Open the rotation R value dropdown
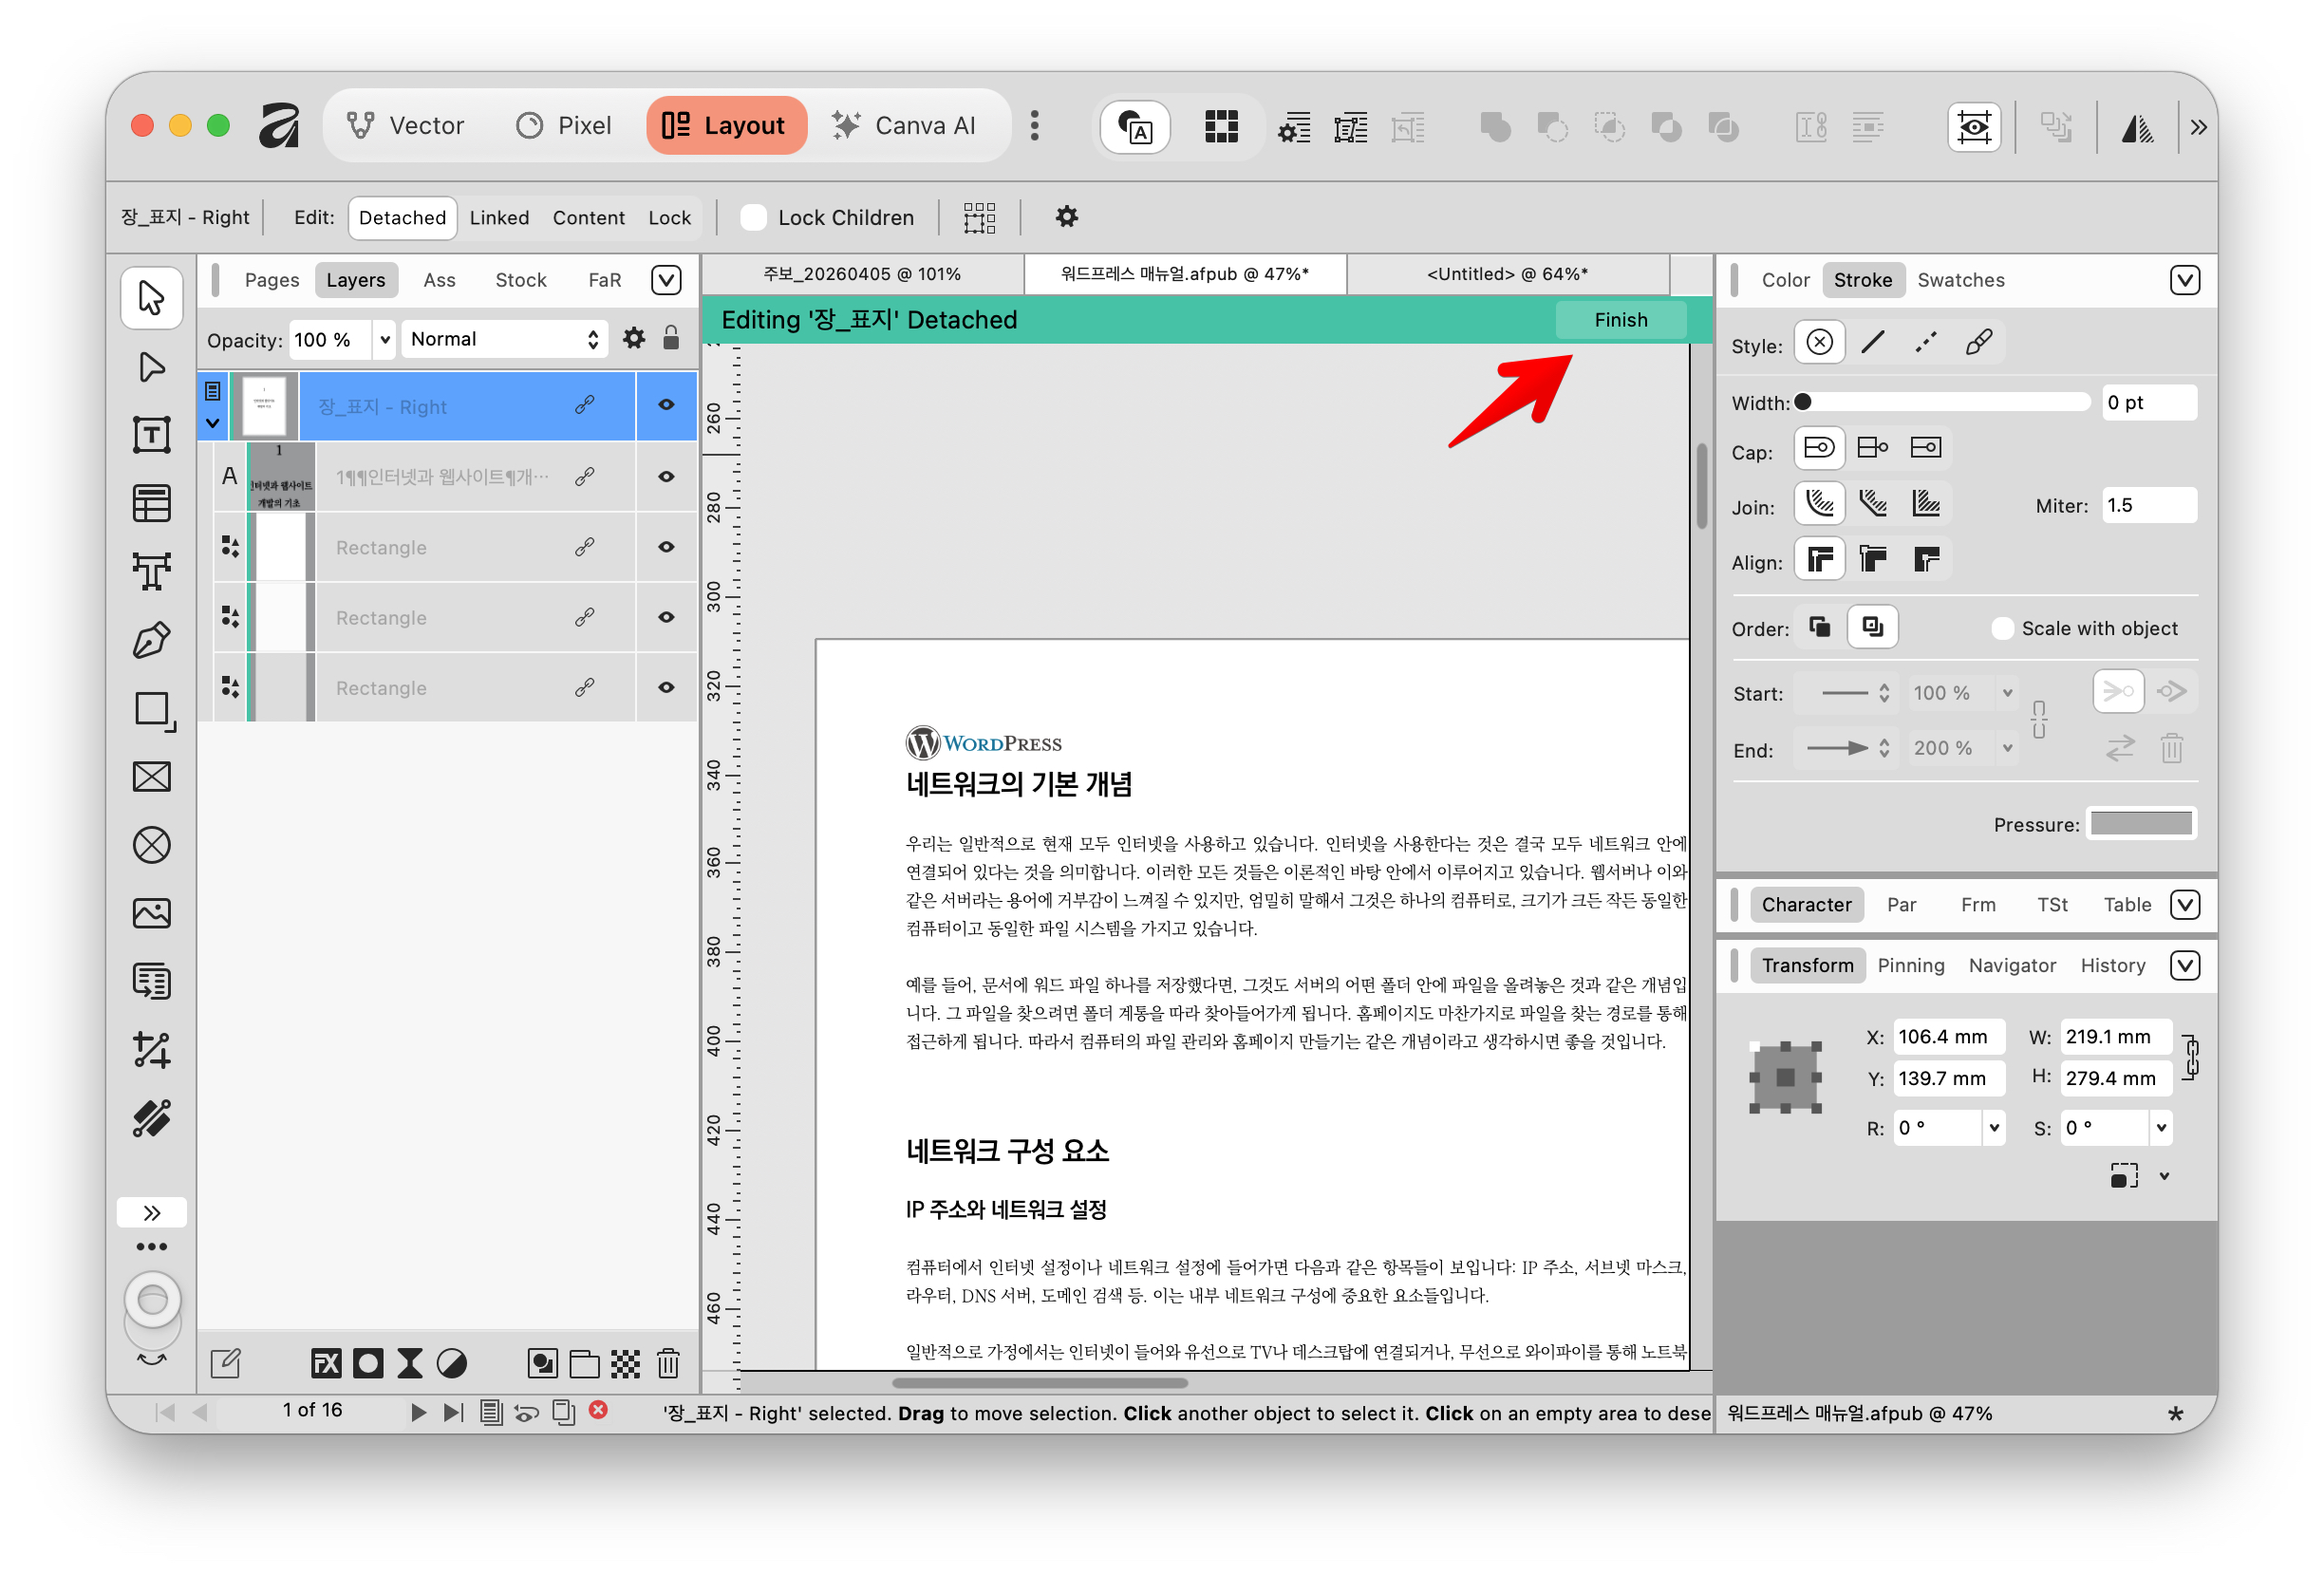The width and height of the screenshot is (2324, 1574). click(x=1994, y=1127)
